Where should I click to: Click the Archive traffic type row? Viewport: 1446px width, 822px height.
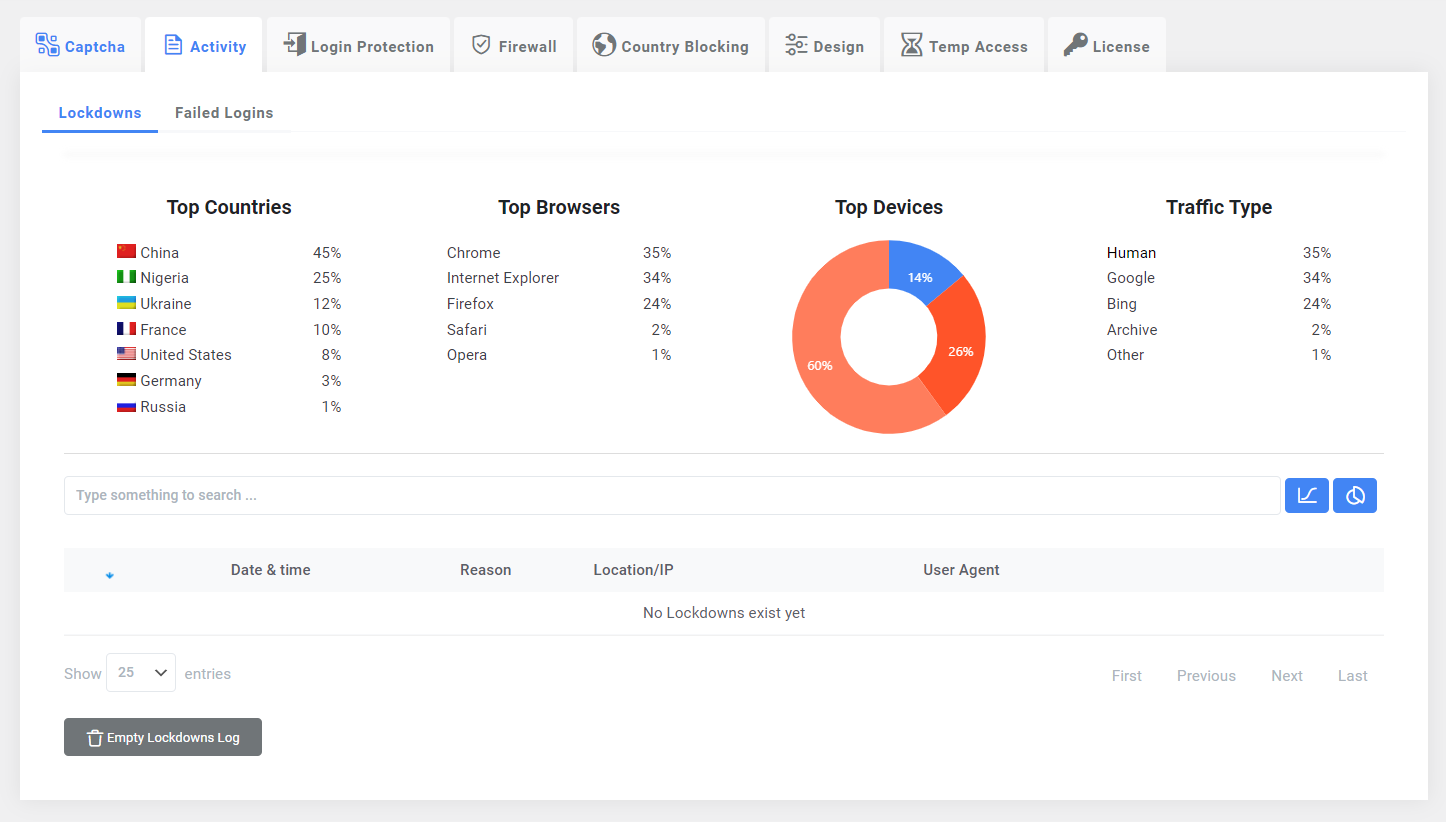[x=1219, y=330]
